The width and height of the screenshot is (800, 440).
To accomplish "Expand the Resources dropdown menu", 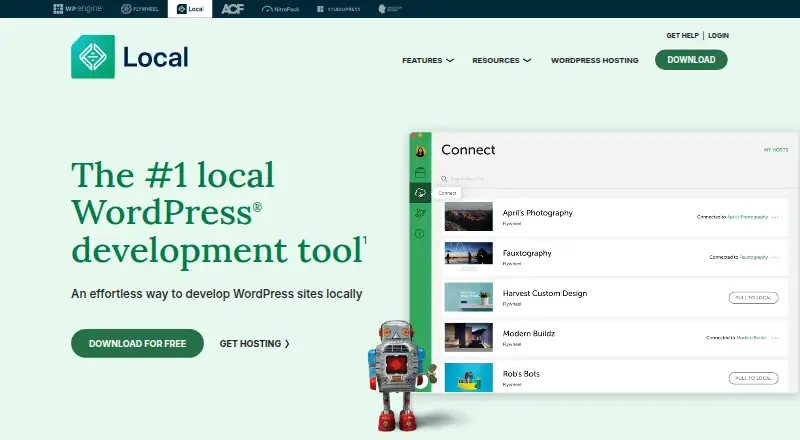I will click(x=502, y=60).
